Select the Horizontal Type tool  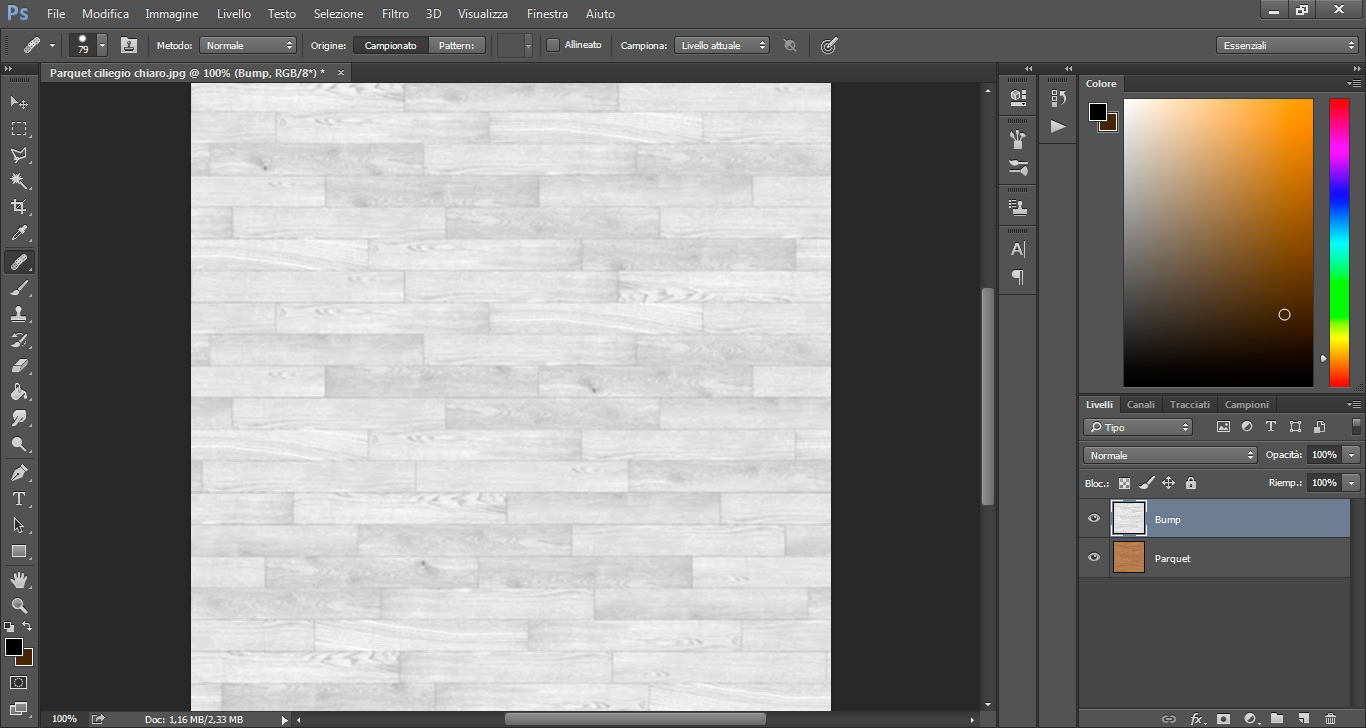point(19,498)
